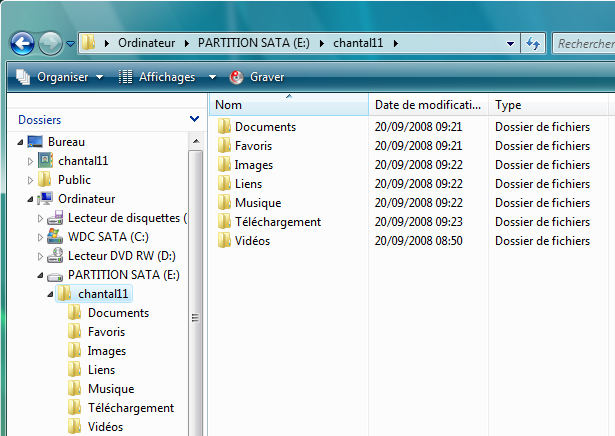
Task: Click the Dossiers pane heading
Action: 40,120
